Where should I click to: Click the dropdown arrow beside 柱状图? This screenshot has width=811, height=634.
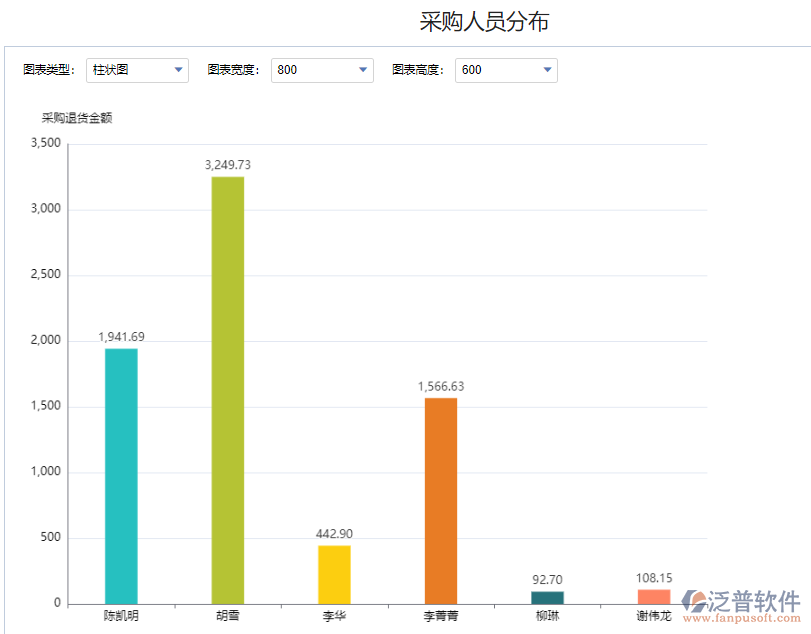(178, 70)
